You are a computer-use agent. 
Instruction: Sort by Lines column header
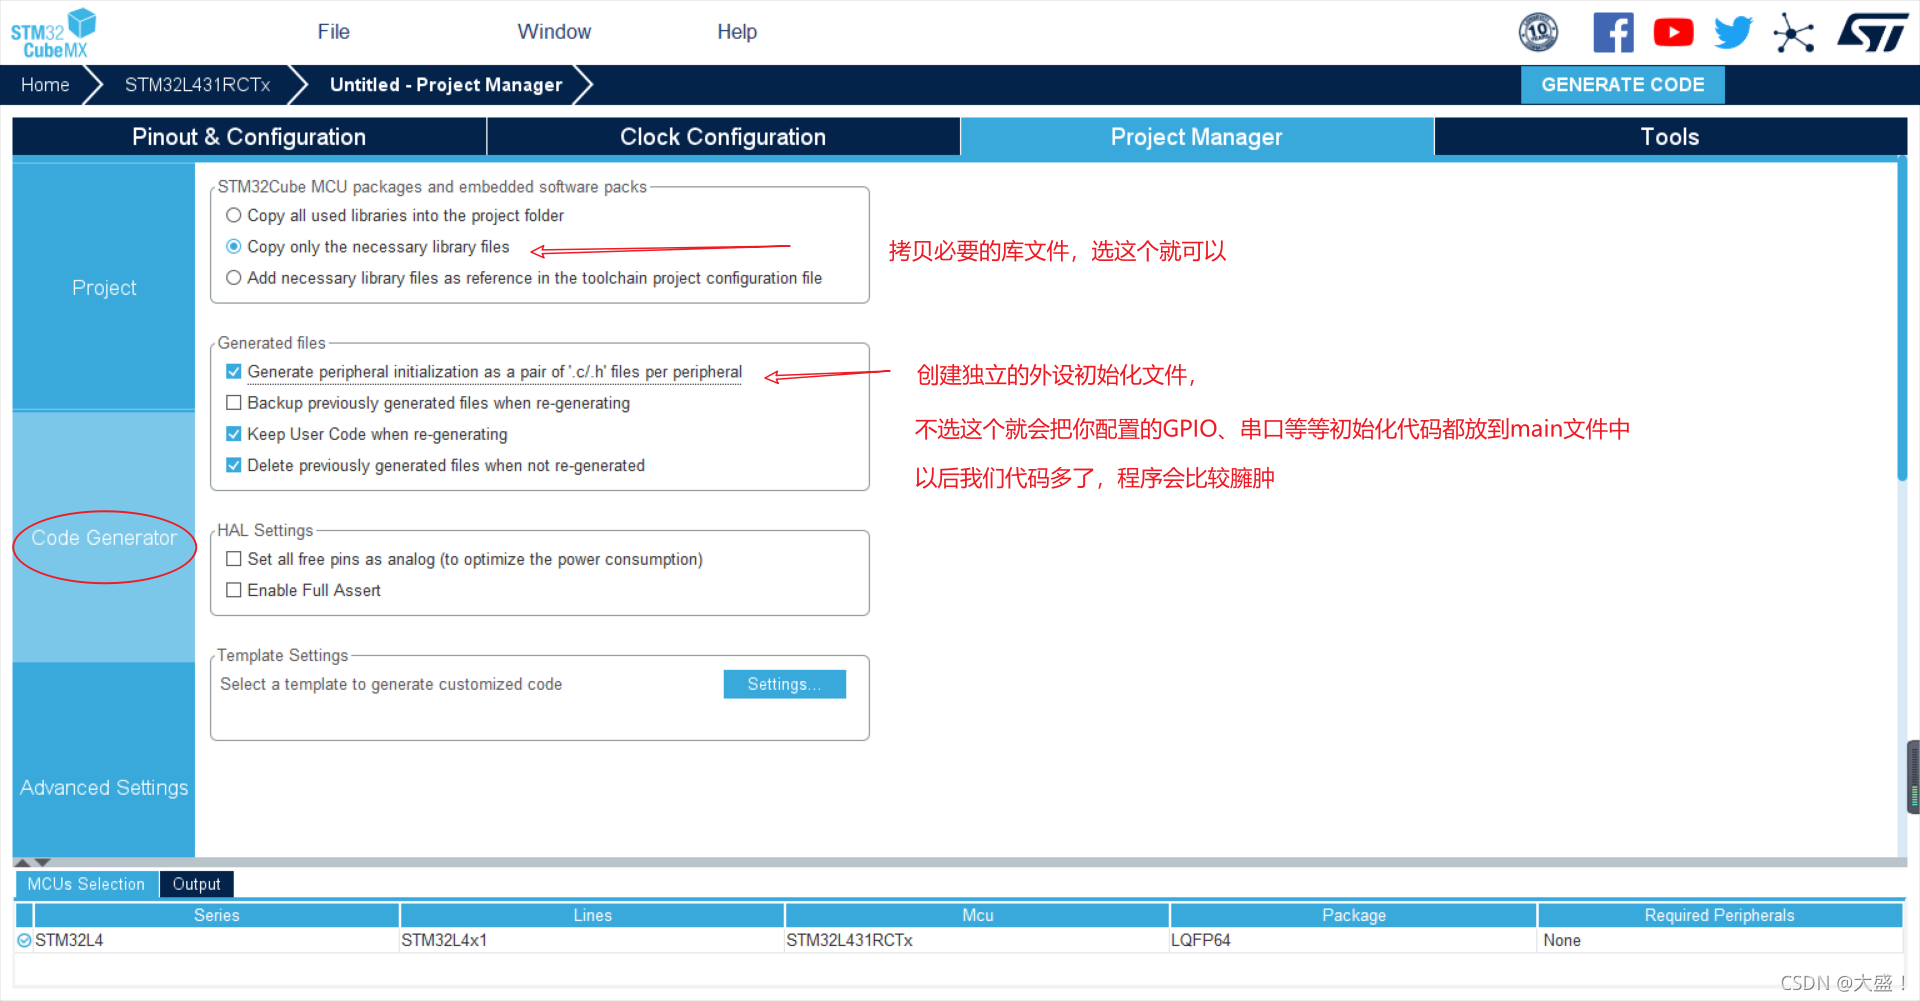click(x=592, y=915)
